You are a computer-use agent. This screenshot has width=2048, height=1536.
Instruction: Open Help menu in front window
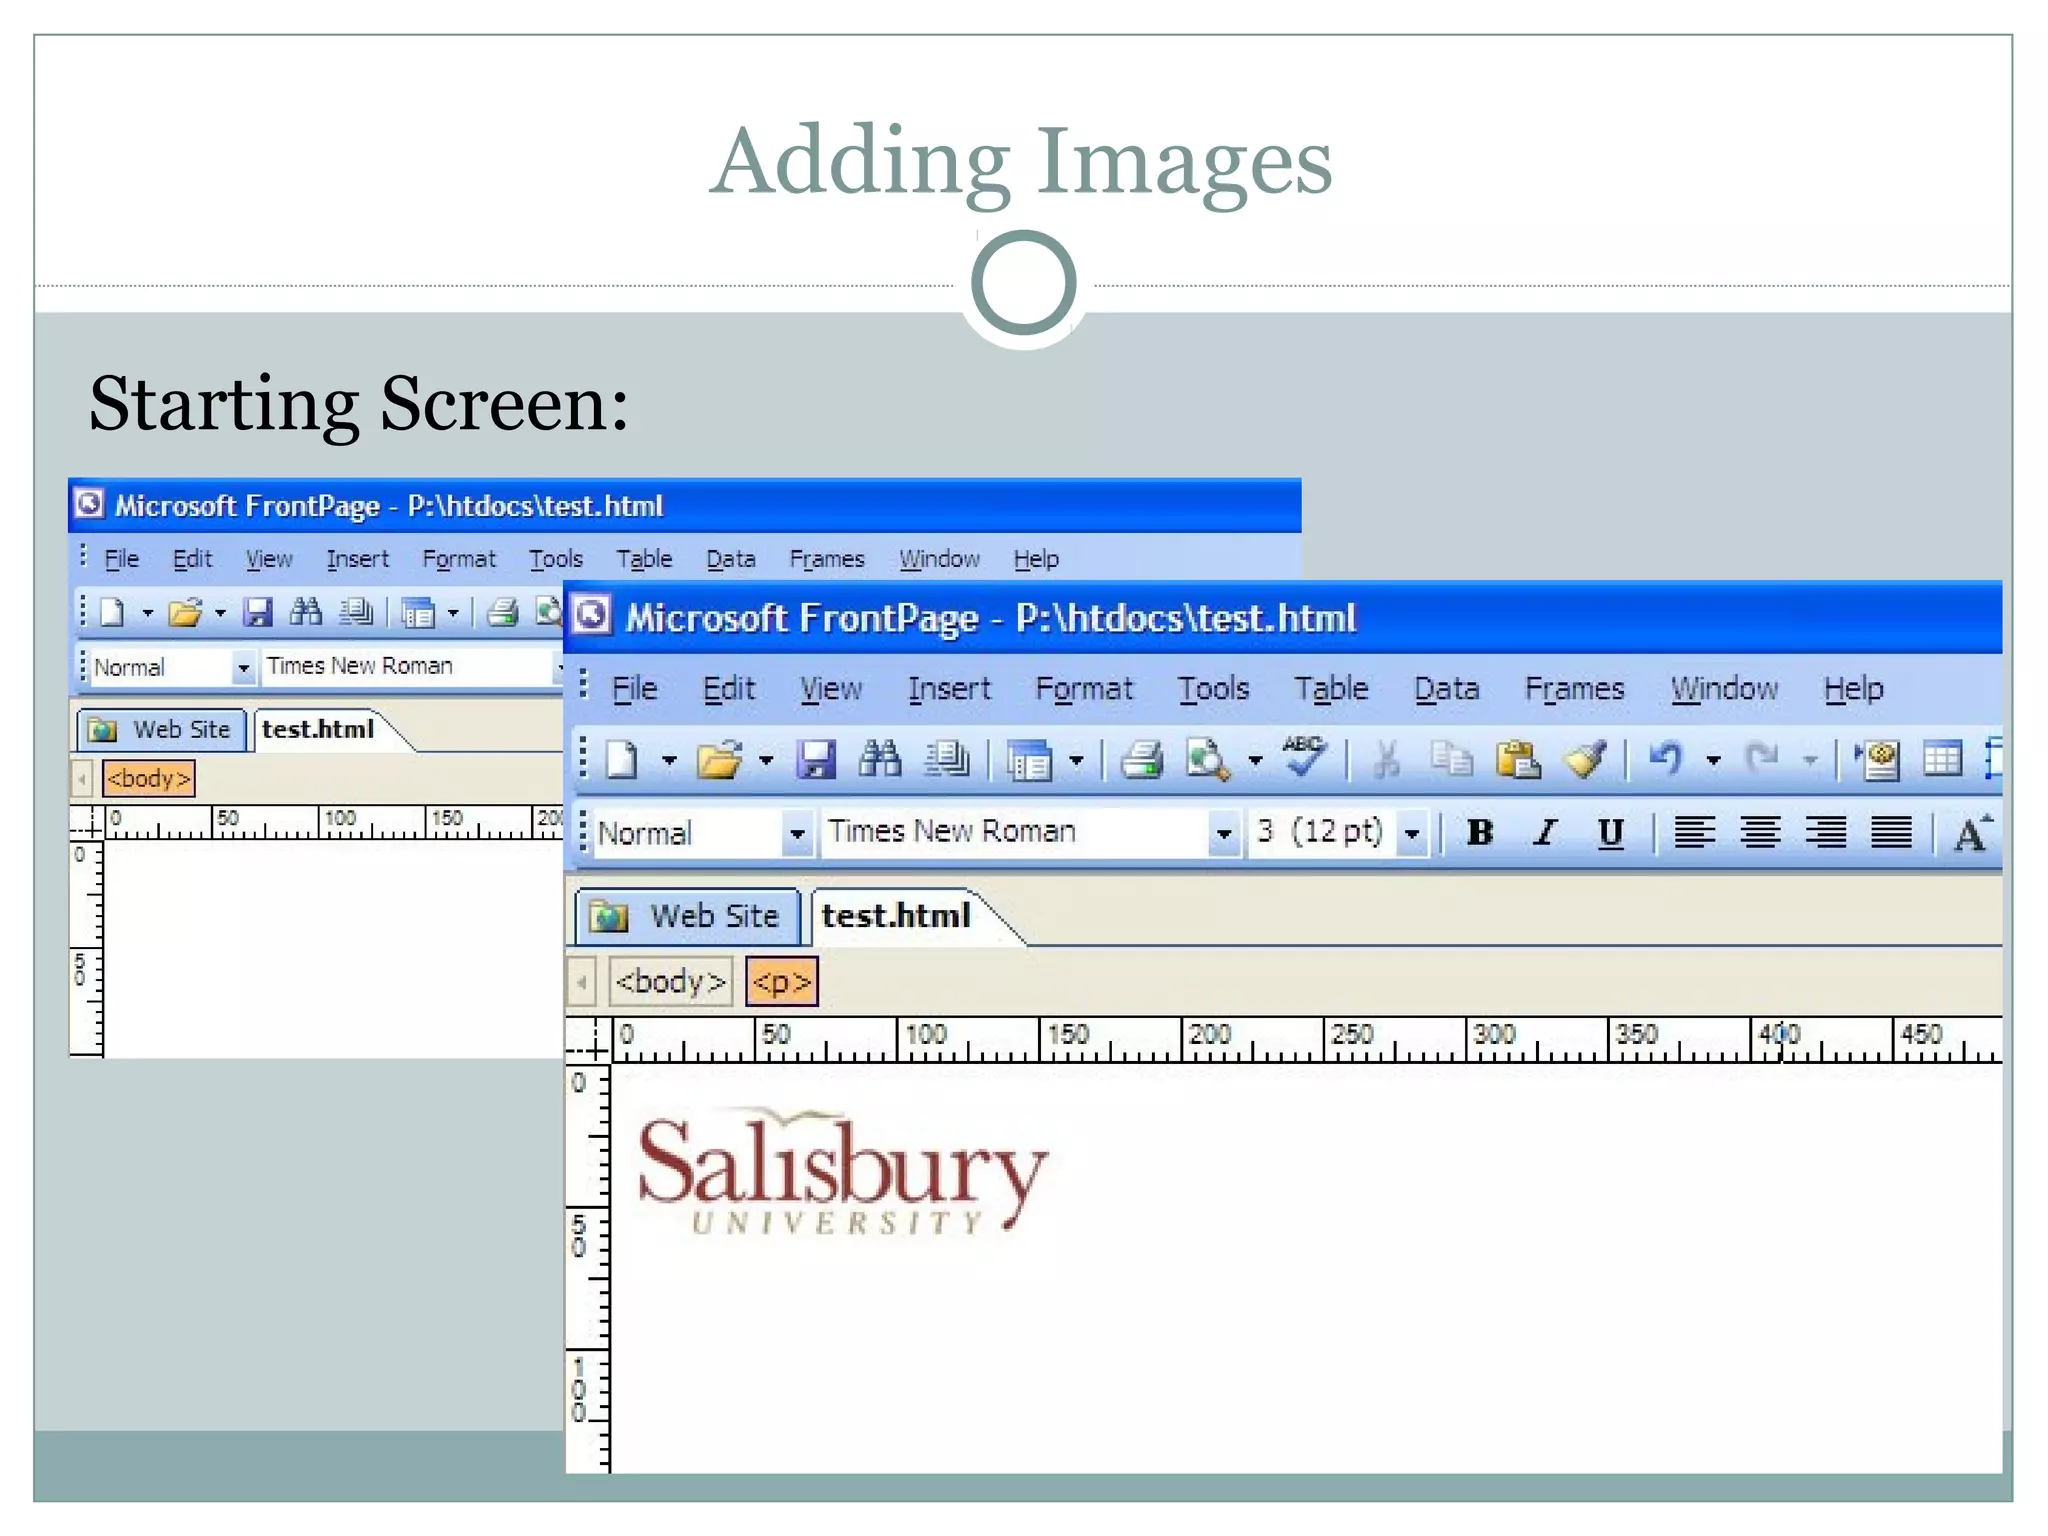(x=1853, y=689)
